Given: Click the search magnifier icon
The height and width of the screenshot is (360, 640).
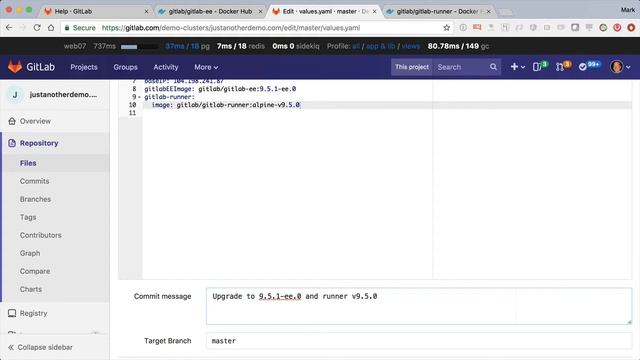Looking at the screenshot, I should [493, 67].
